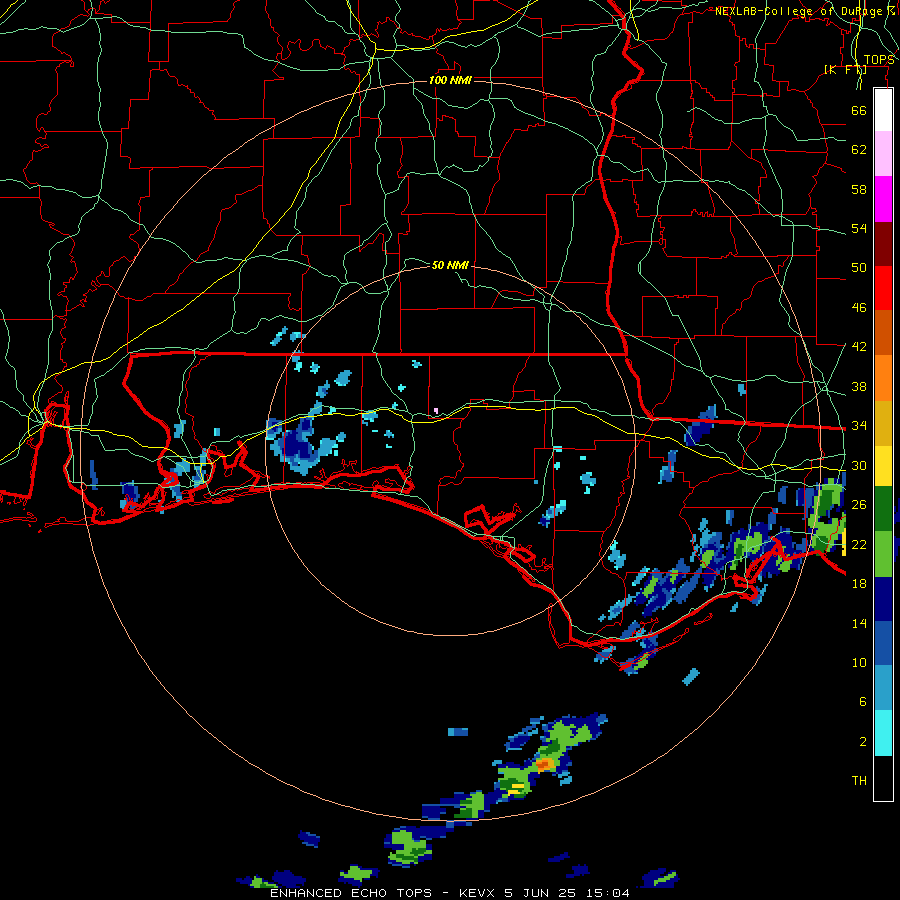
Task: Click the yellow legend swatch
Action: coord(883,466)
